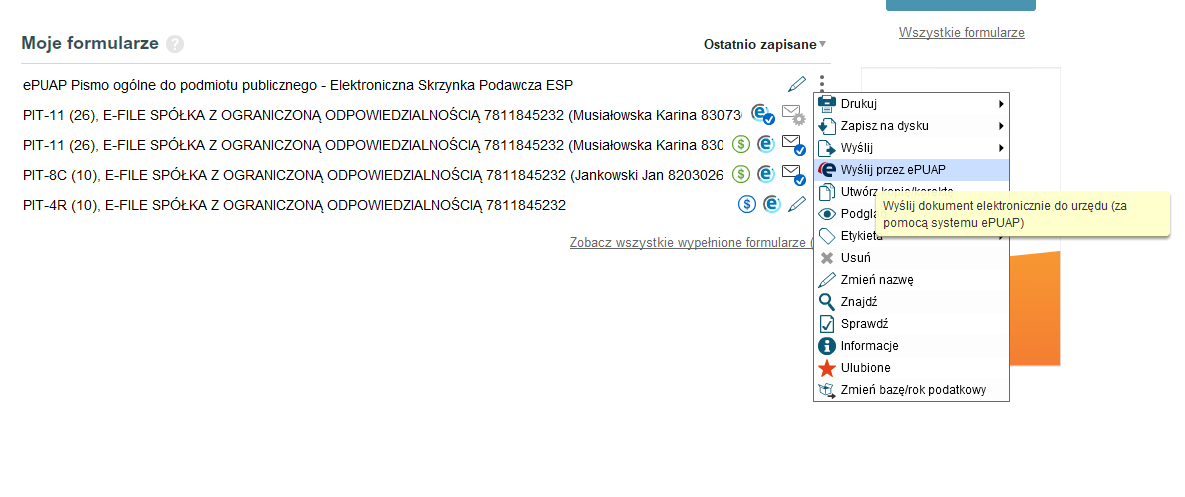This screenshot has width=1185, height=497.
Task: Open the second PIT-11 (26) Musiałowska Karina form
Action: pyautogui.click(x=373, y=144)
